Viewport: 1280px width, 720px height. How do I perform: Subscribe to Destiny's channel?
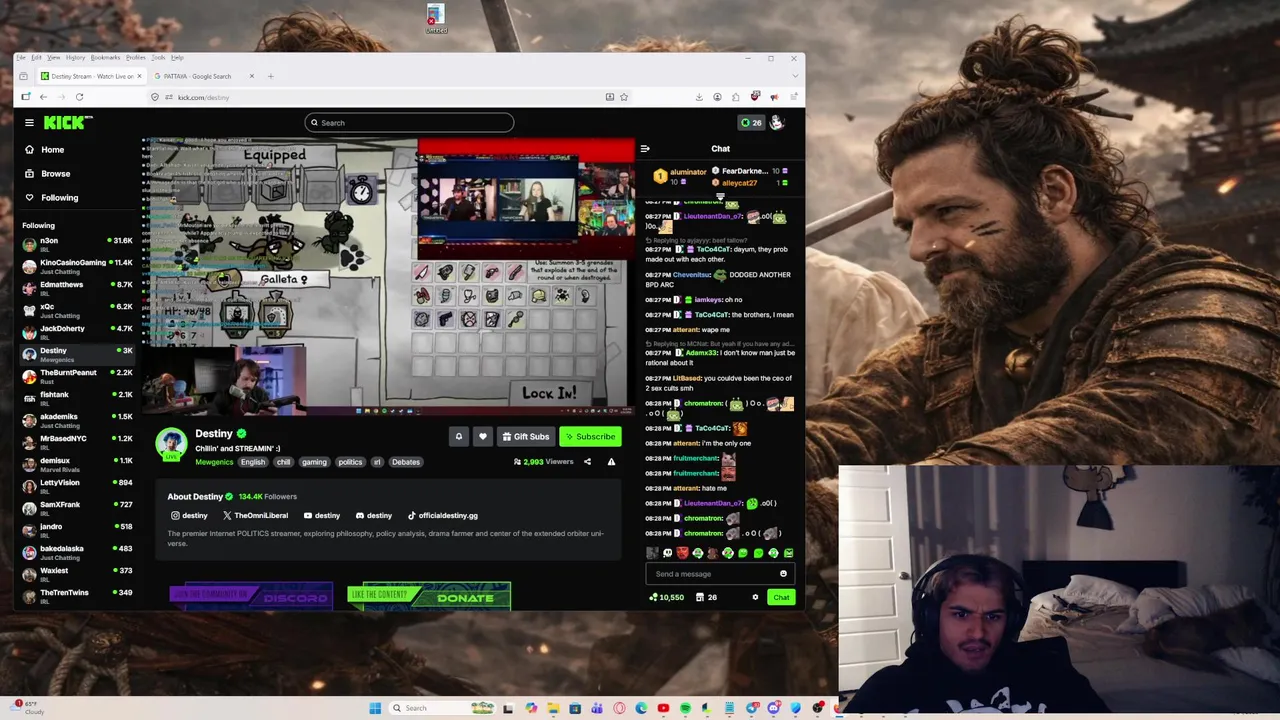590,436
